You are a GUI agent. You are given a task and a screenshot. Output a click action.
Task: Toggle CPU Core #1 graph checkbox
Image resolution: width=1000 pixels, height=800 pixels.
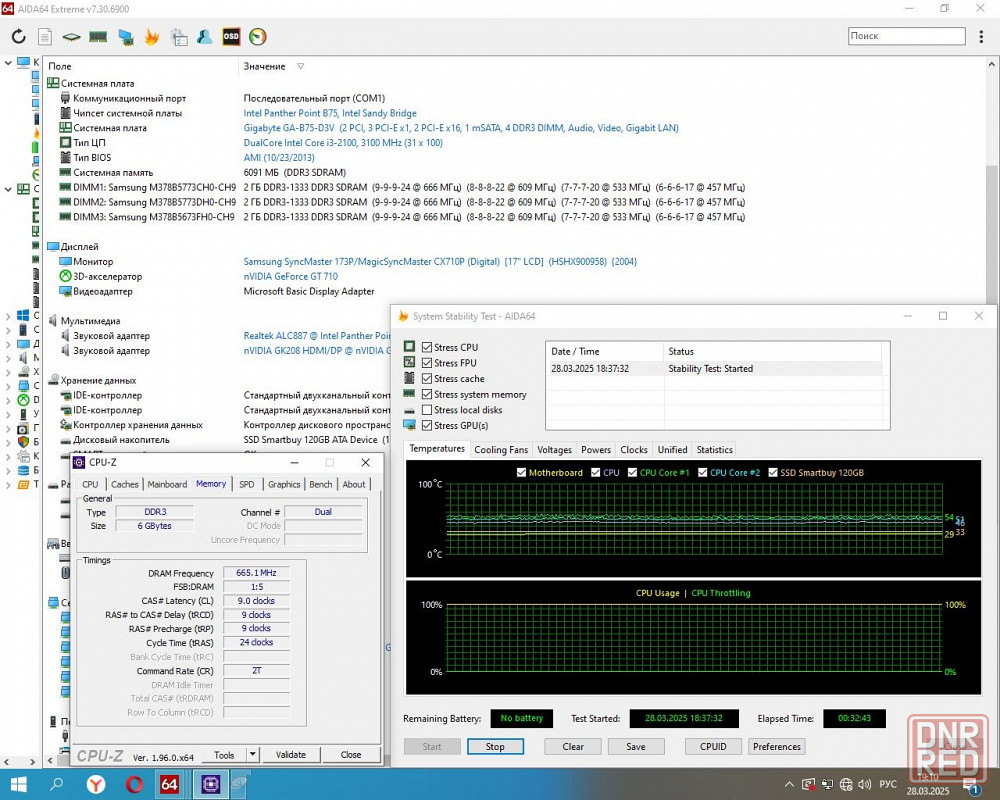[x=633, y=472]
